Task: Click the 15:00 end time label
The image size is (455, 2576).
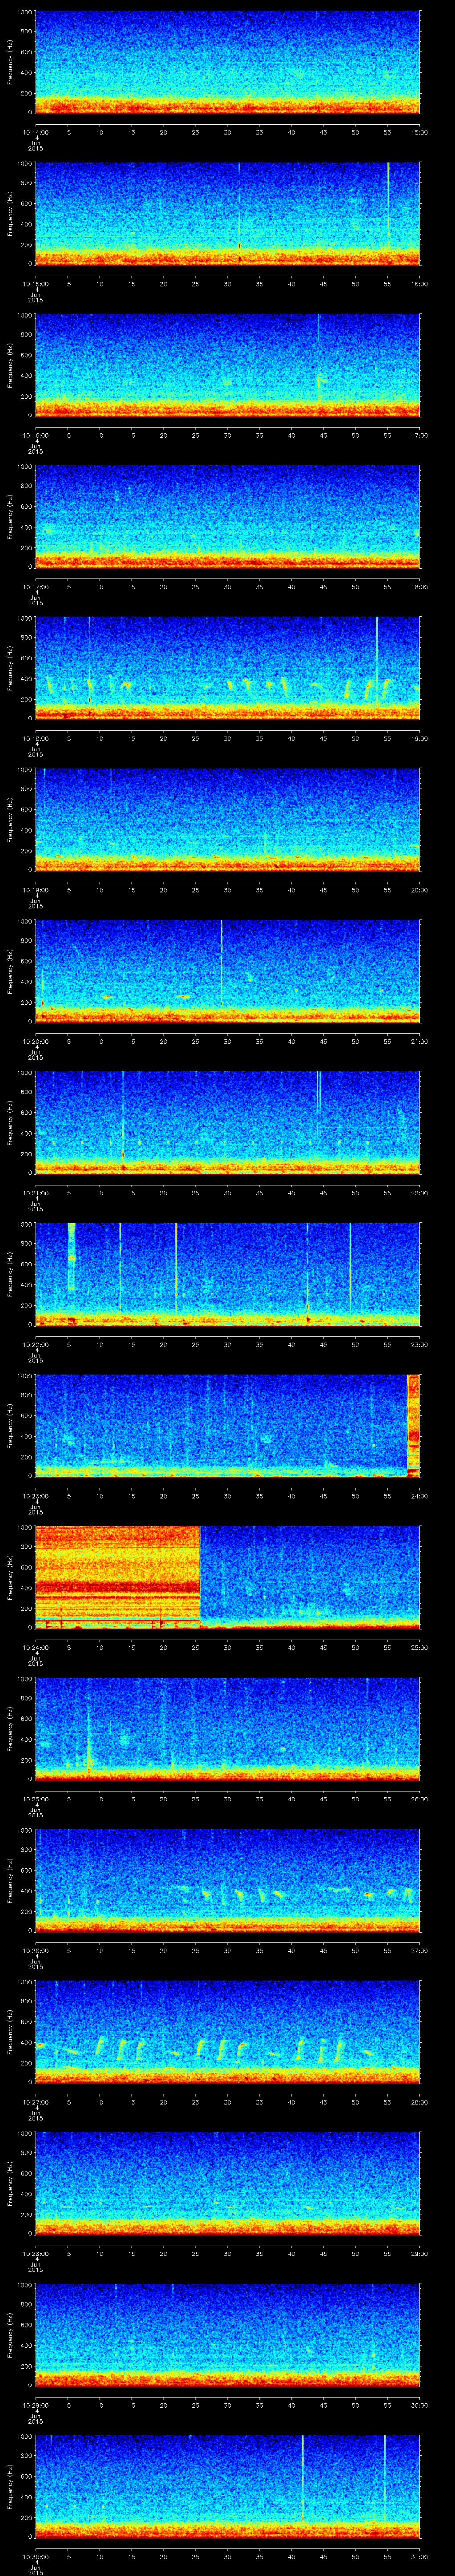Action: click(x=419, y=132)
